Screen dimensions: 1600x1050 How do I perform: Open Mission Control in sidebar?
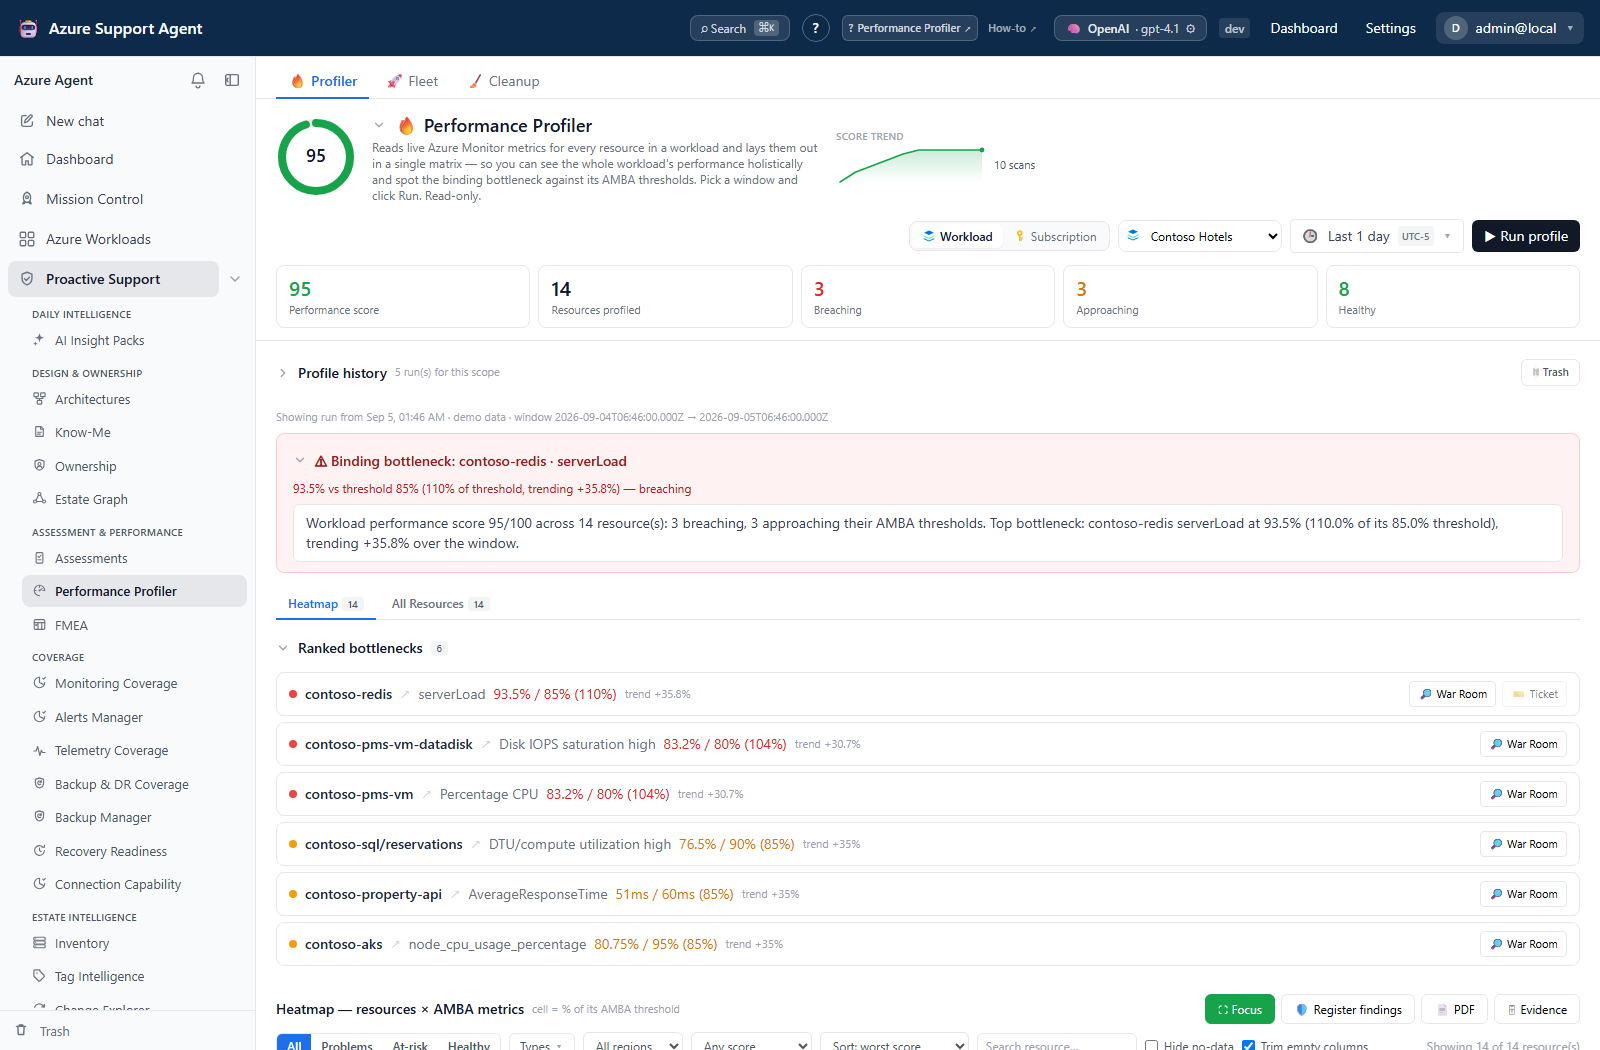(x=94, y=199)
